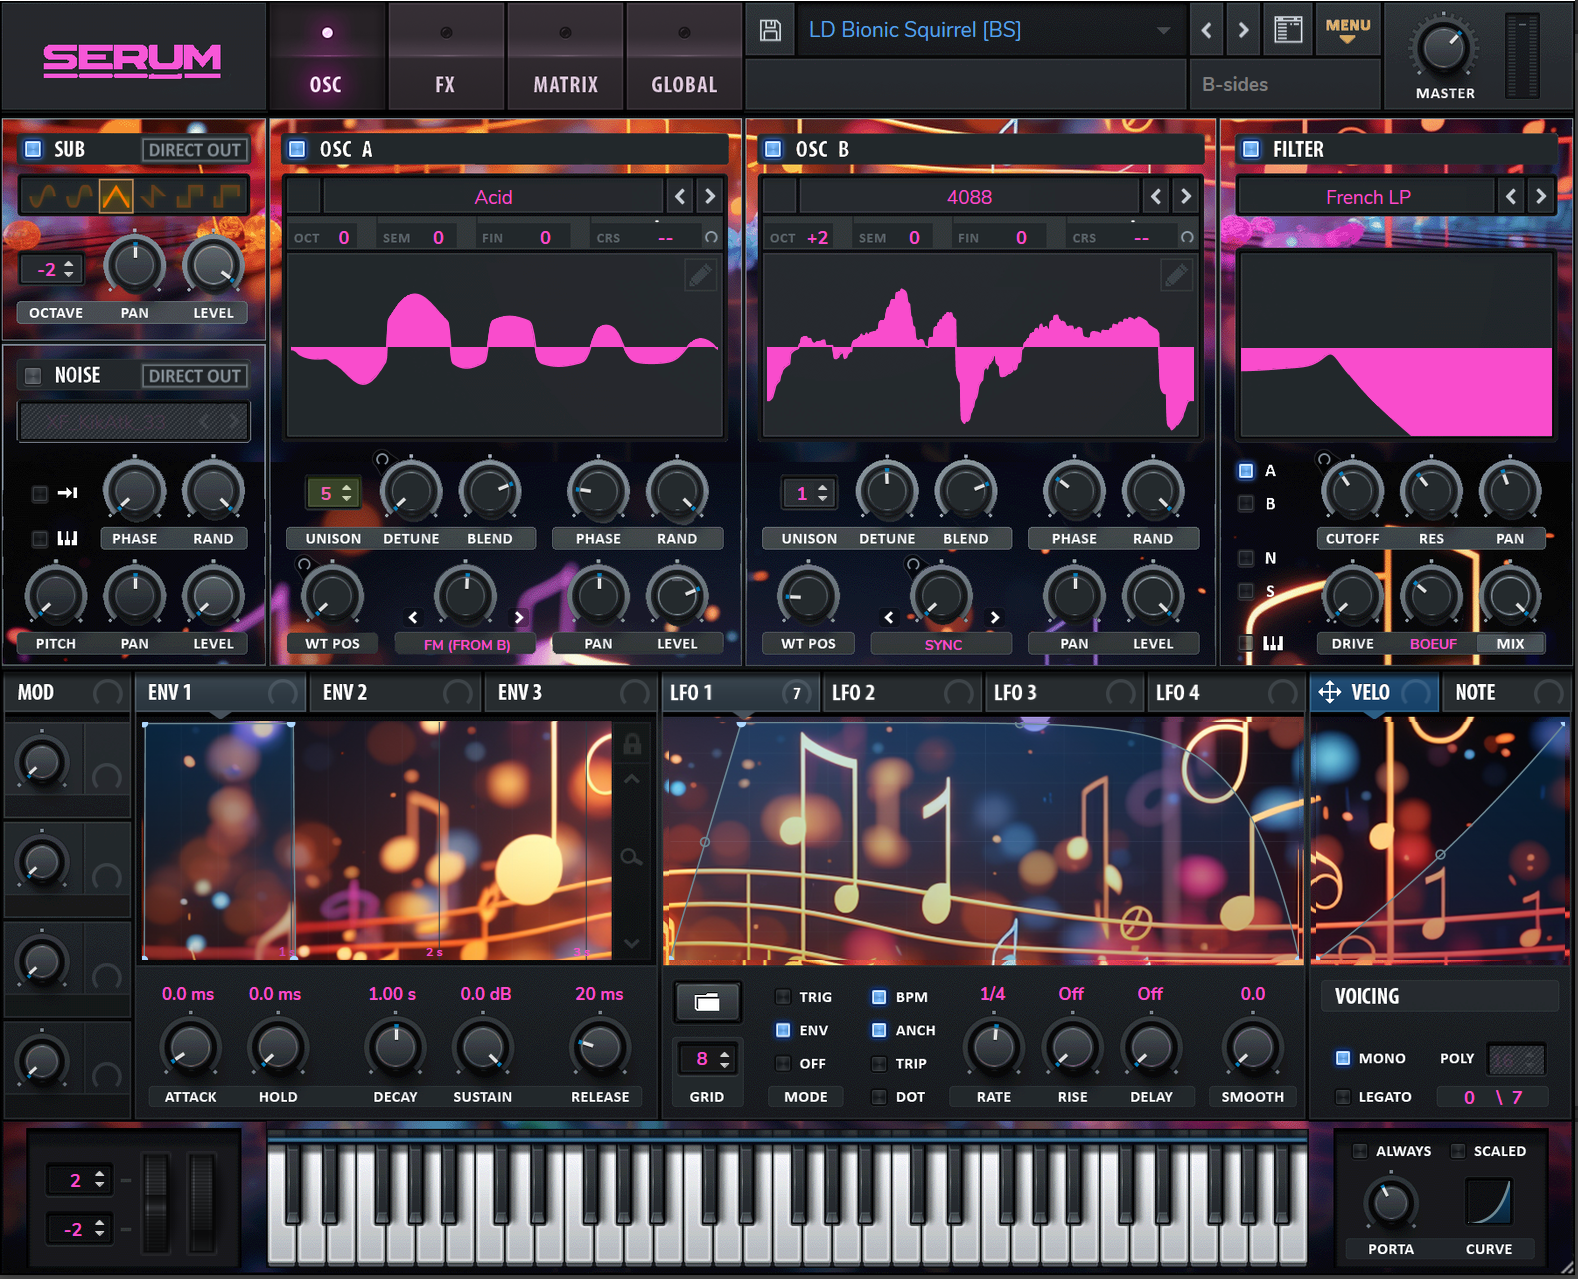Open the Acid wavetable selector

click(x=493, y=197)
